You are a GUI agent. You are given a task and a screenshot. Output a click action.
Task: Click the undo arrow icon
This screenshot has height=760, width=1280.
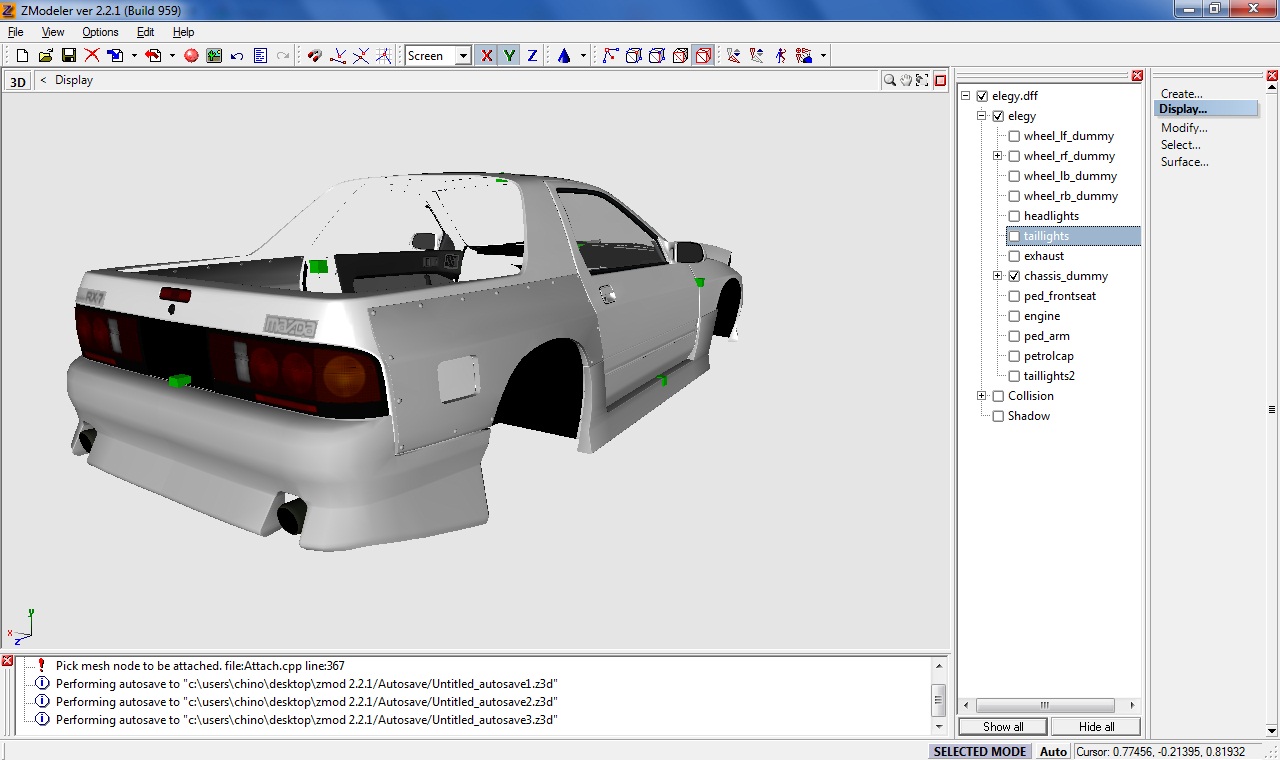click(x=237, y=56)
